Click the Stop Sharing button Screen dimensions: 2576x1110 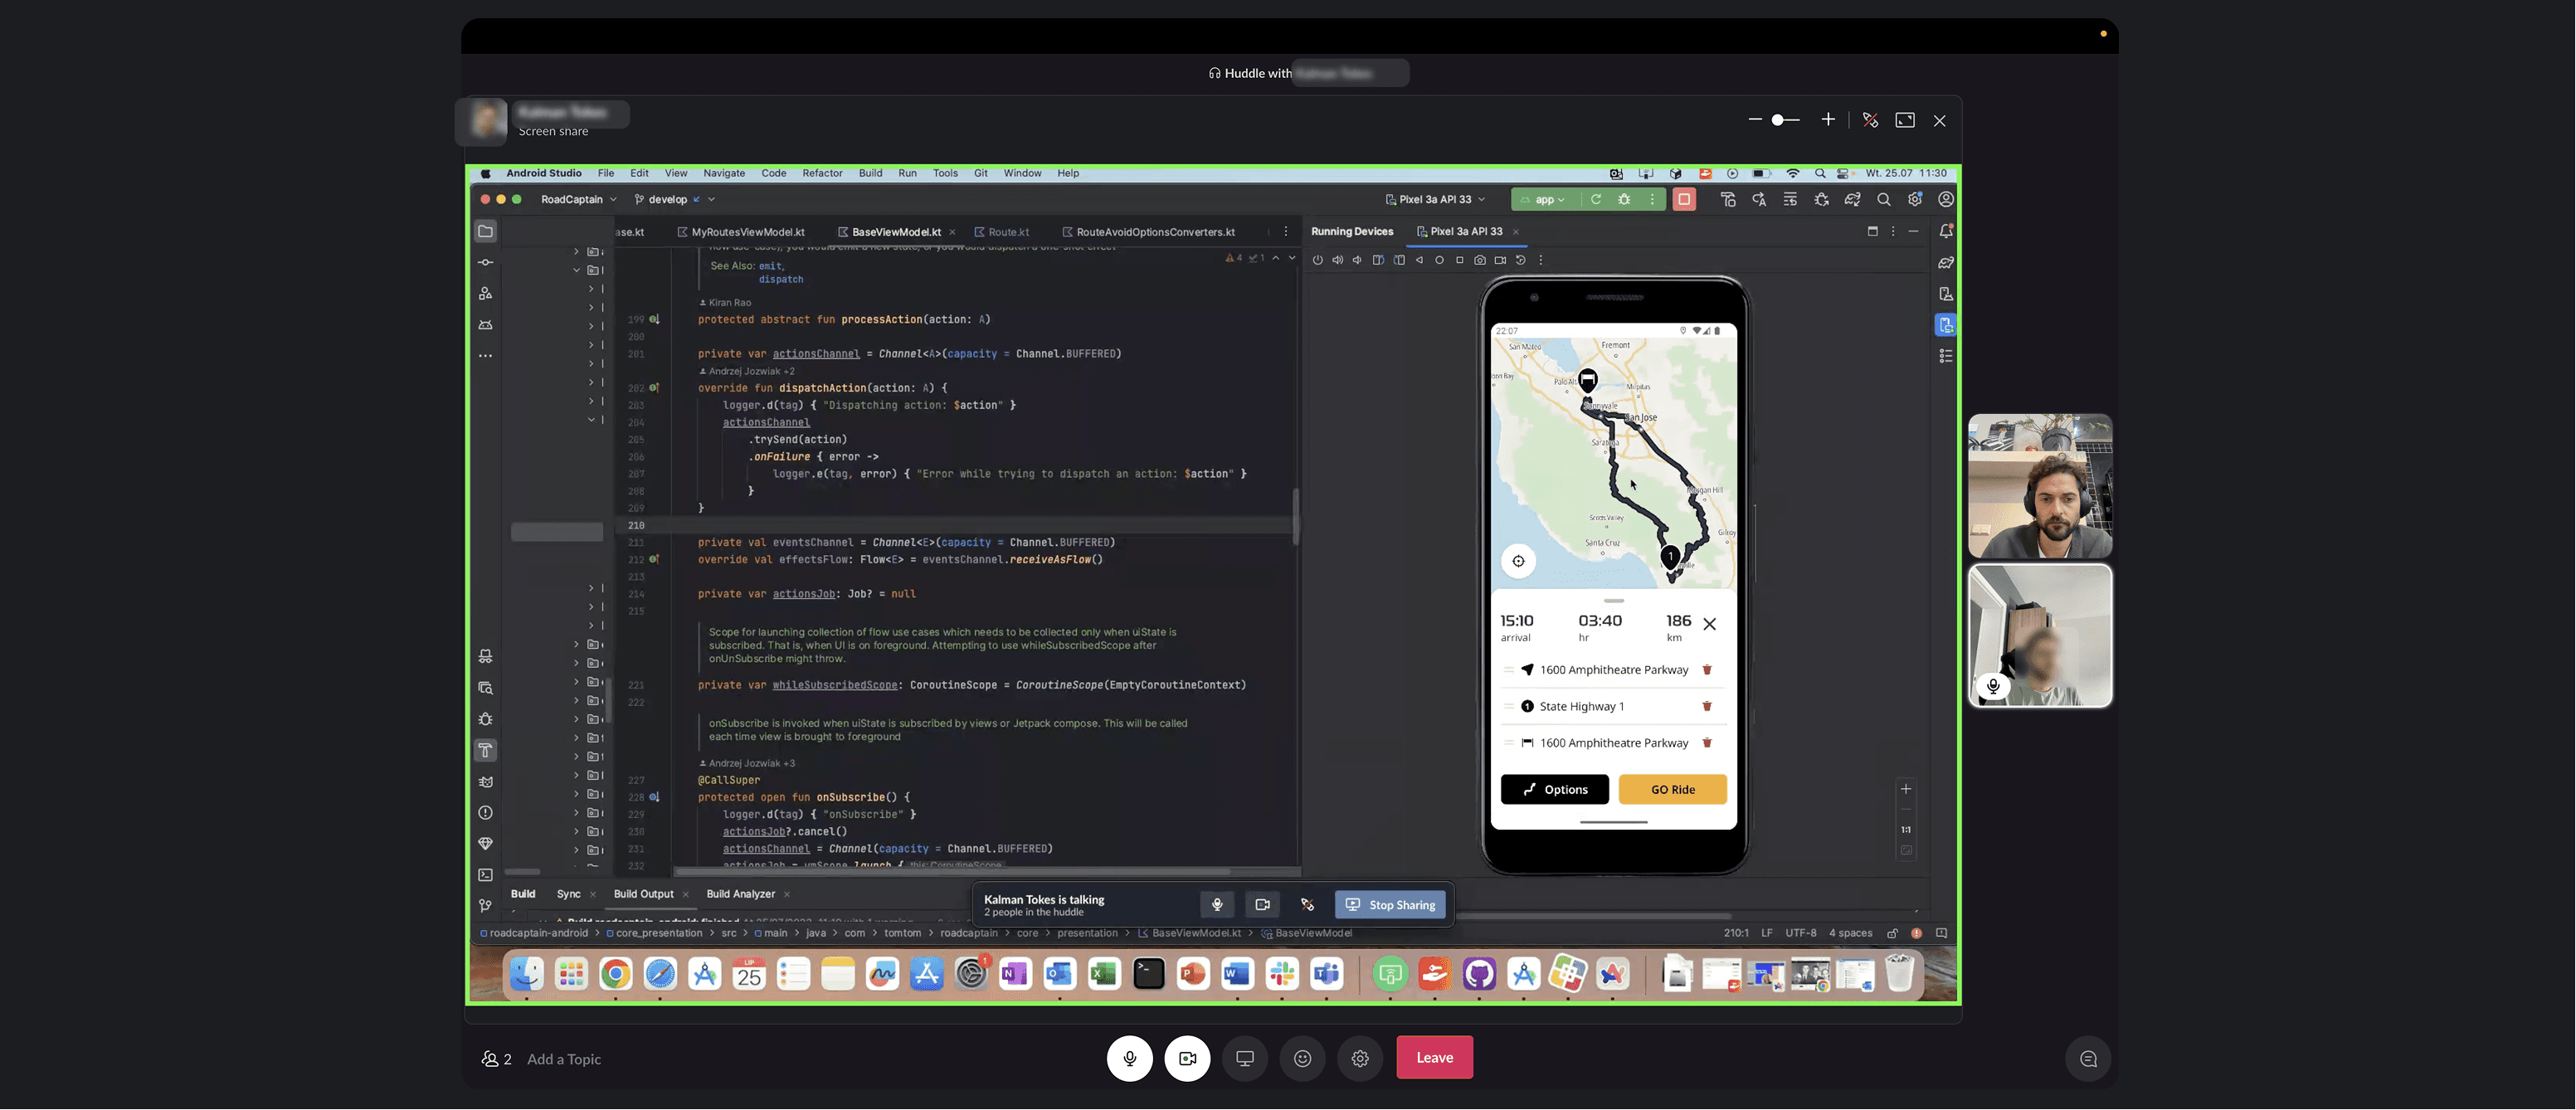click(x=1390, y=904)
